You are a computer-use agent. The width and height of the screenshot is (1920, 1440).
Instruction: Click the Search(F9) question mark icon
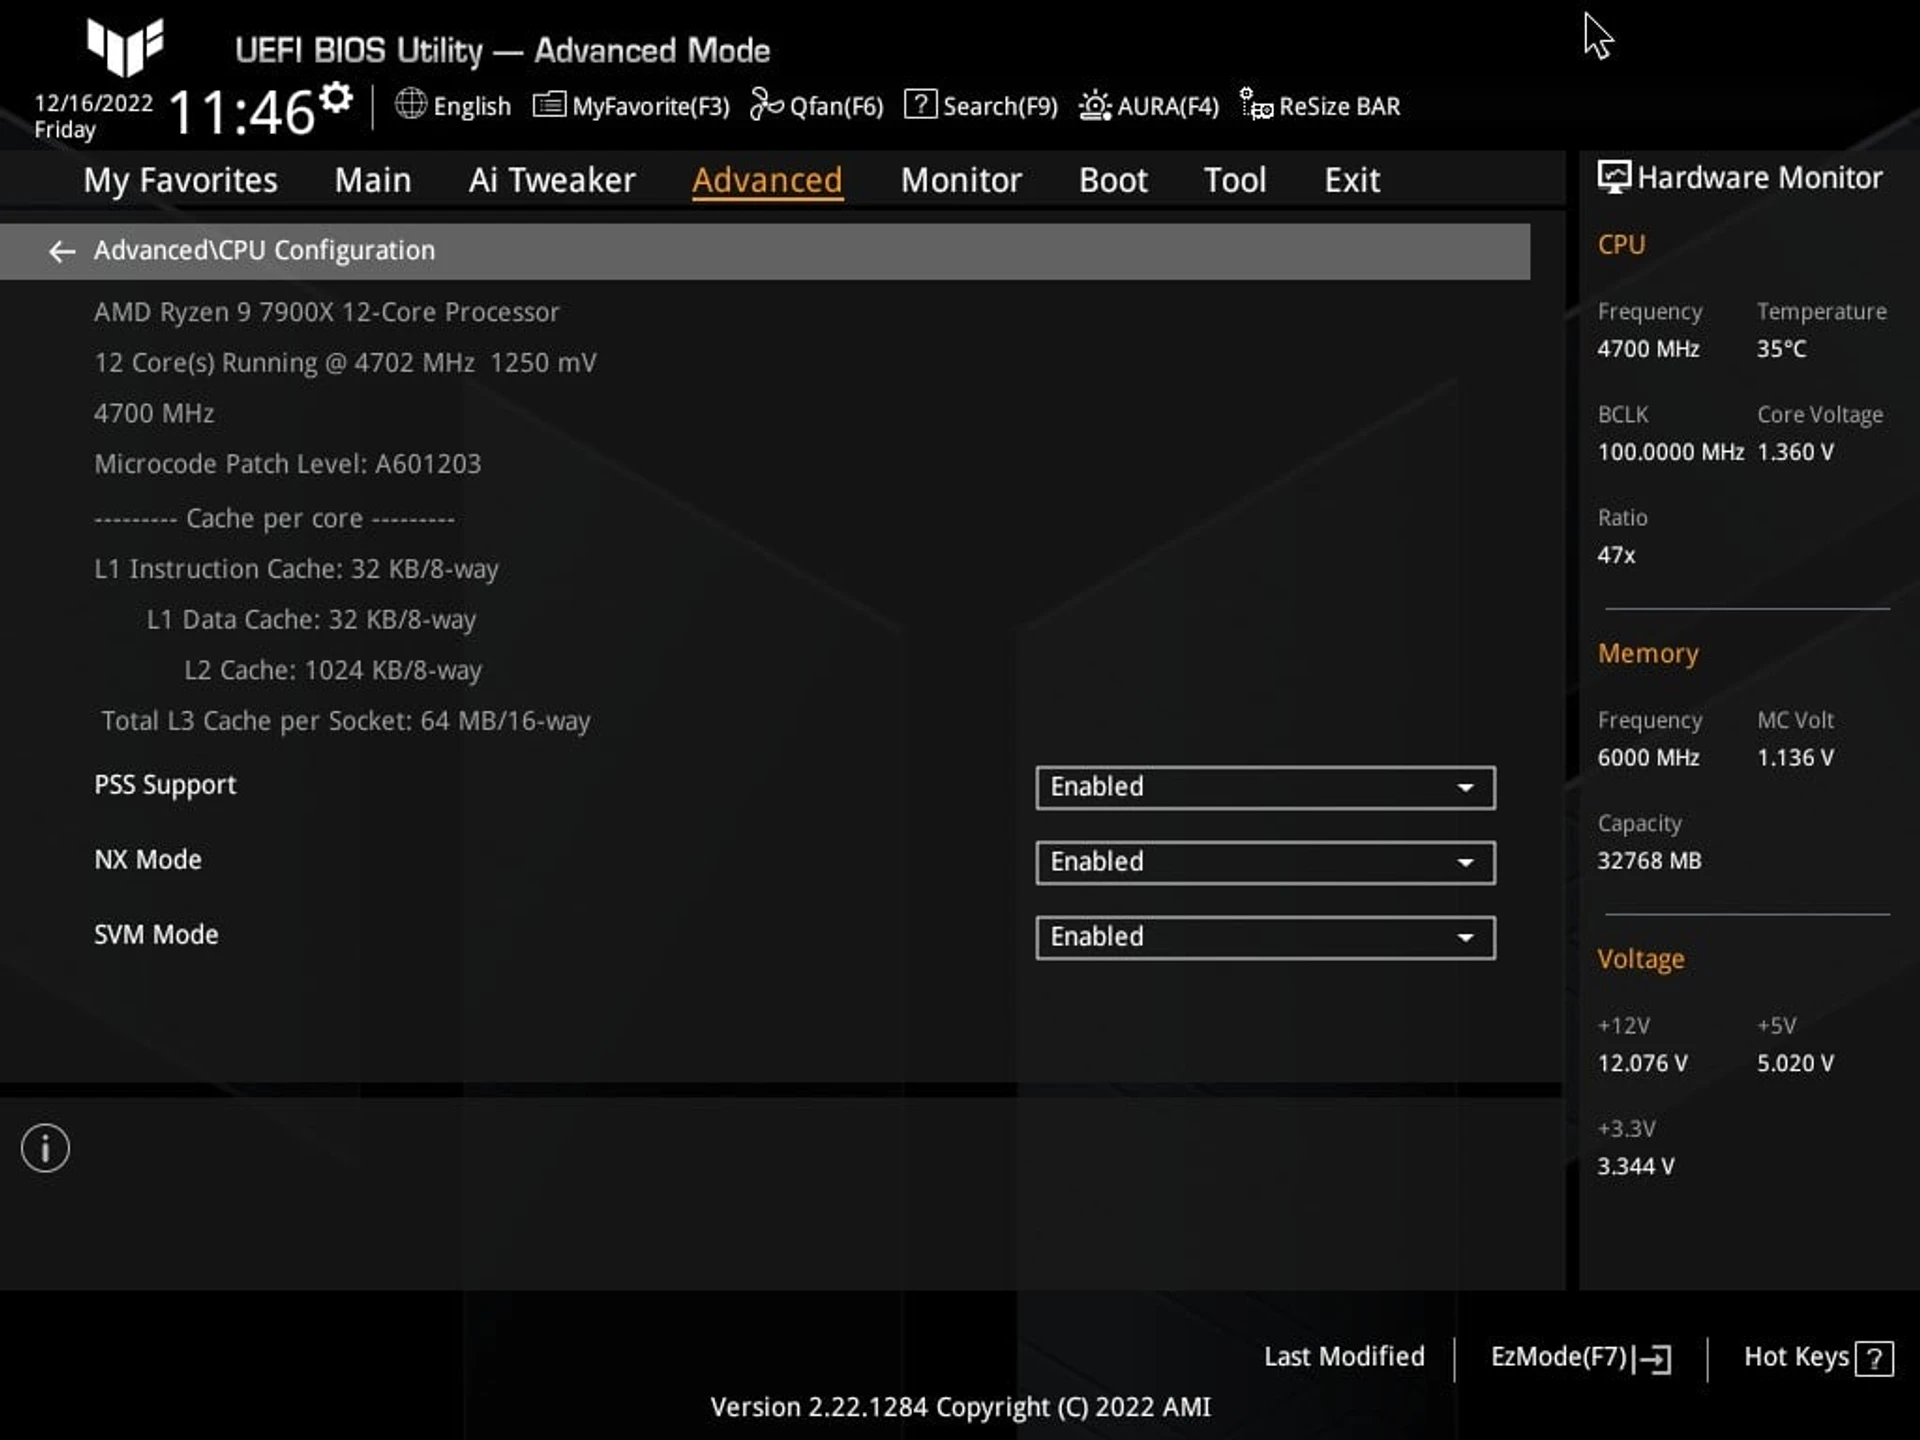click(920, 104)
